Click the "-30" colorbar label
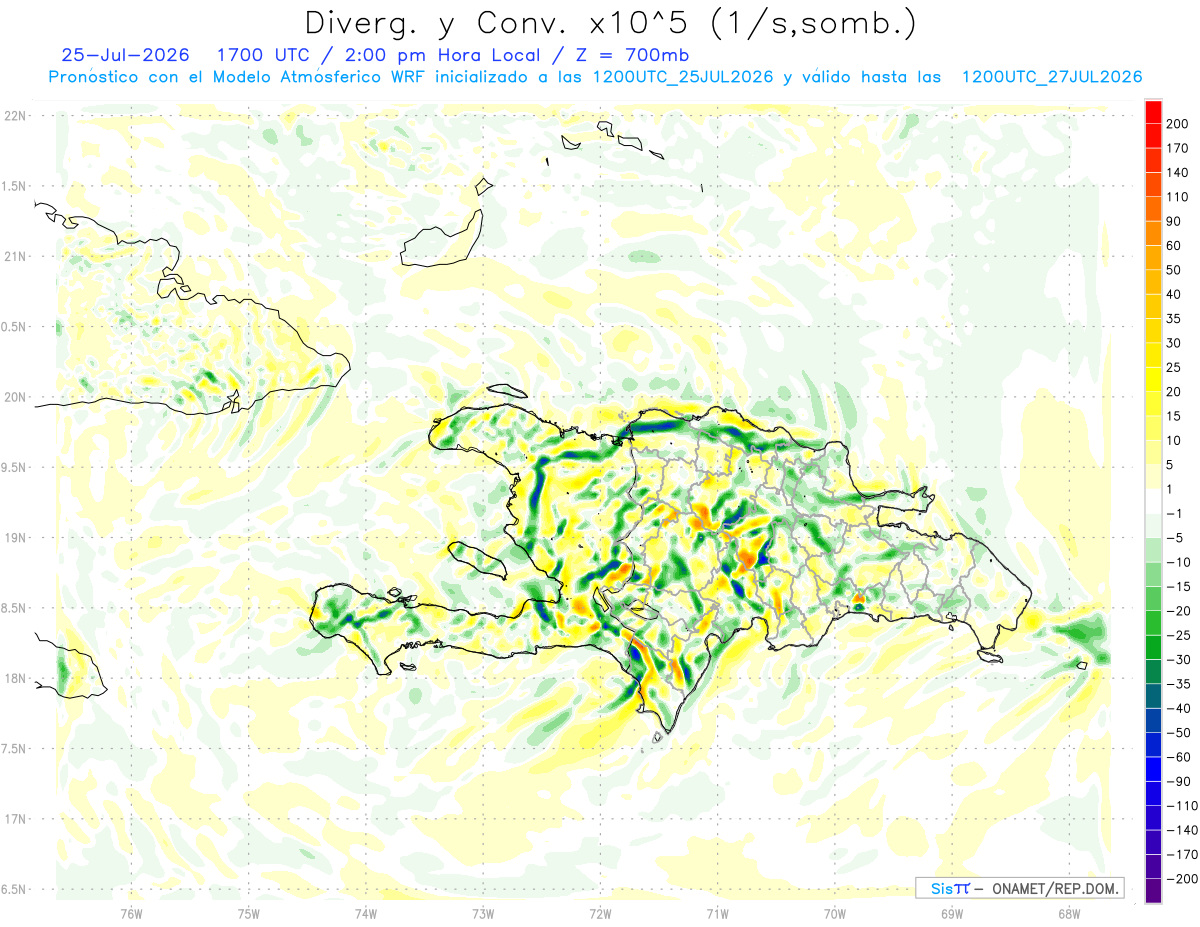Screen dimensions: 1200x927 click(x=1180, y=660)
